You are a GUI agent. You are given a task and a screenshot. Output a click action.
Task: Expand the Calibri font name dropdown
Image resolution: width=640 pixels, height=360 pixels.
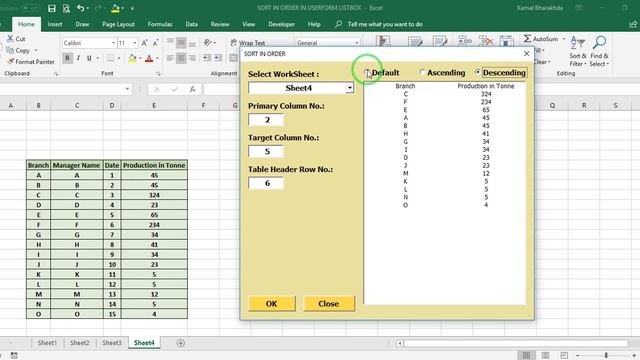pos(113,43)
